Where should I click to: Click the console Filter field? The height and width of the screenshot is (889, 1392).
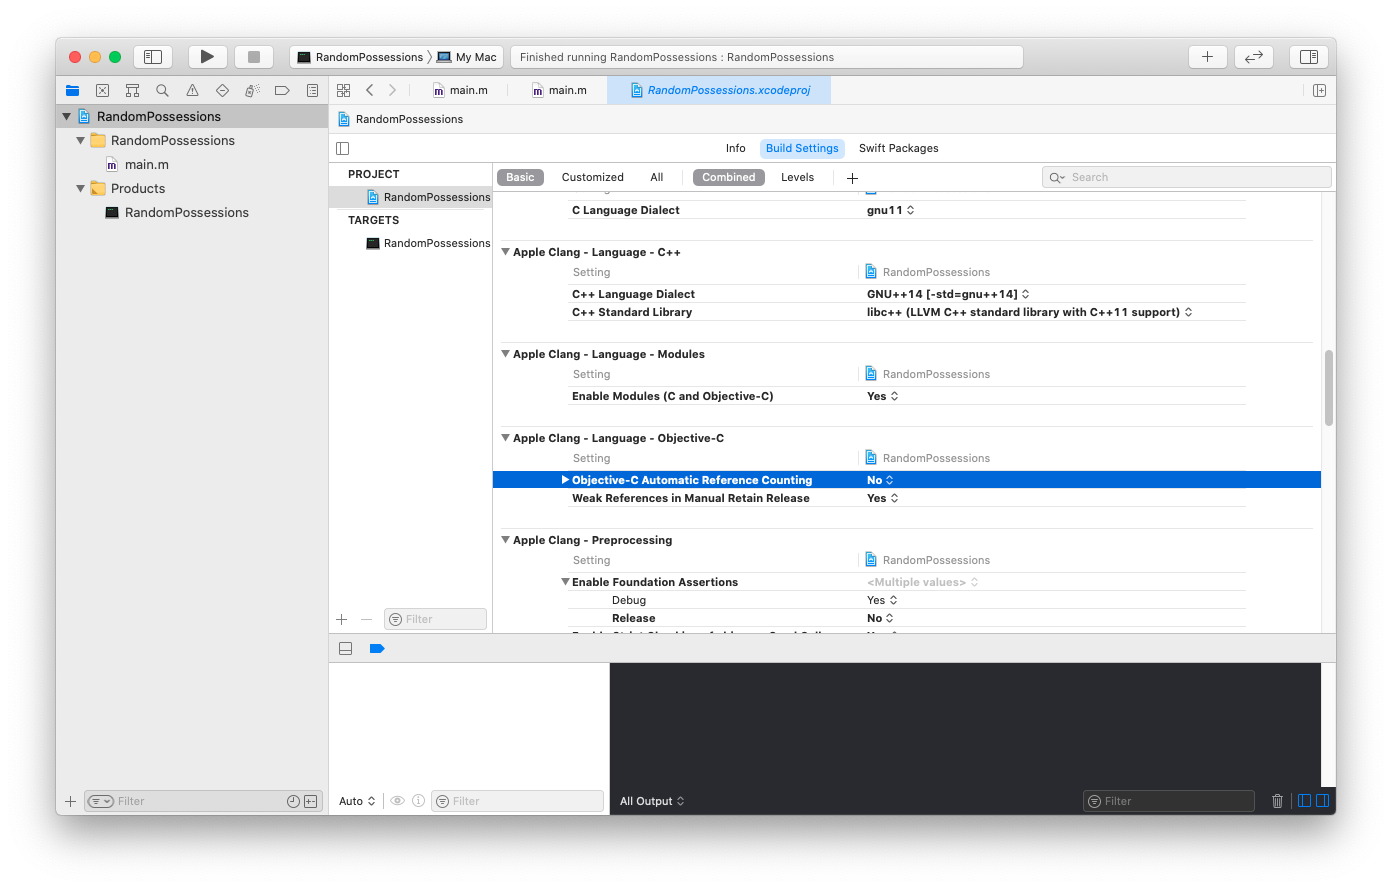click(1168, 801)
